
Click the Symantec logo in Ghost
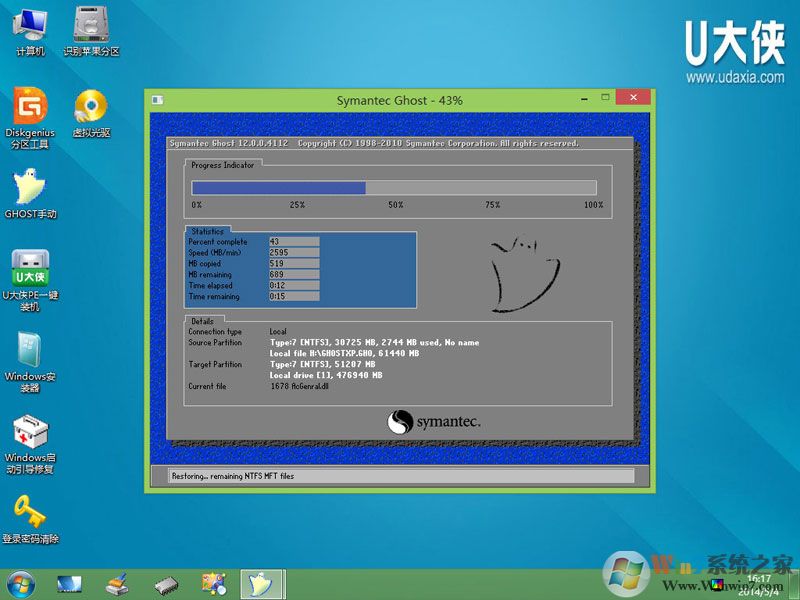(434, 422)
